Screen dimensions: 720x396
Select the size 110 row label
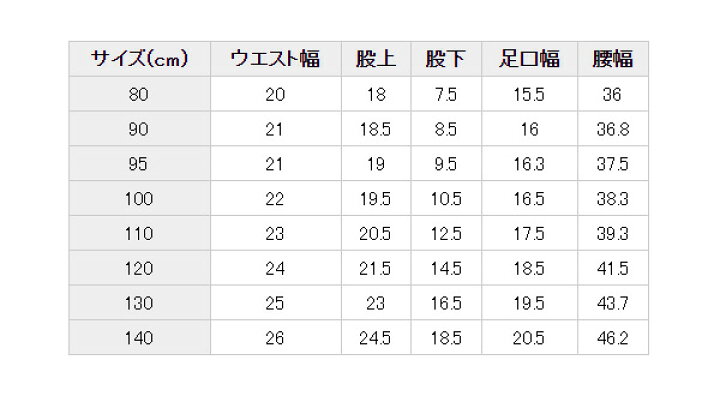[140, 233]
